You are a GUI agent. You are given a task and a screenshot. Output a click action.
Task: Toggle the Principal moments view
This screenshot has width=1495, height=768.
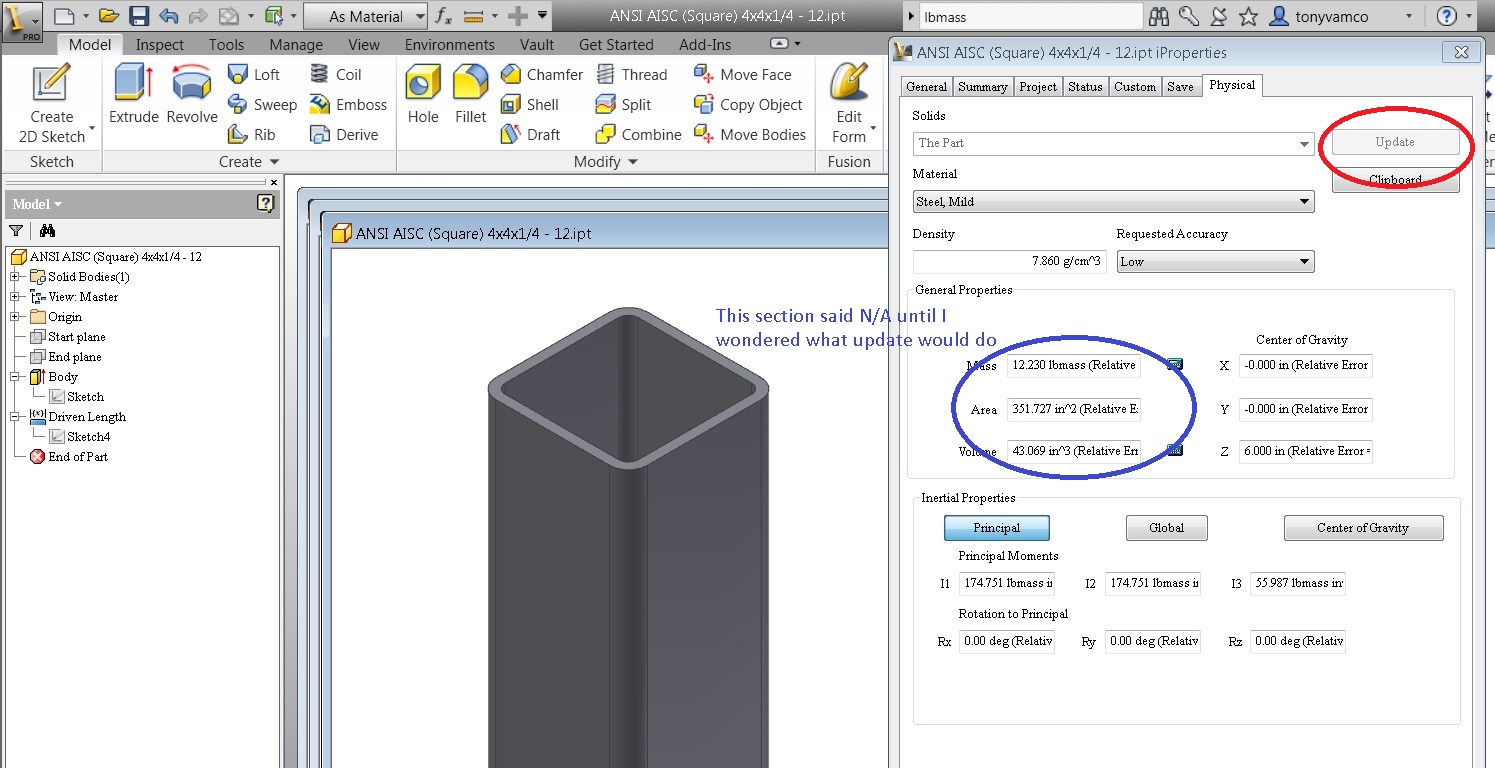coord(996,527)
